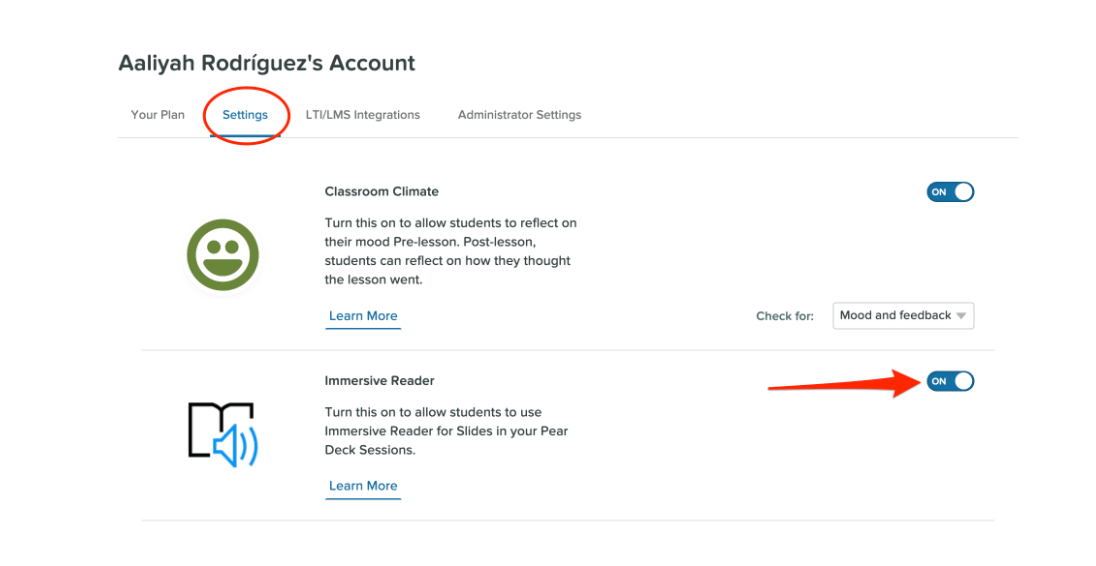Viewport: 1096px width, 566px height.
Task: Go to the Administrator Settings tab
Action: (x=519, y=115)
